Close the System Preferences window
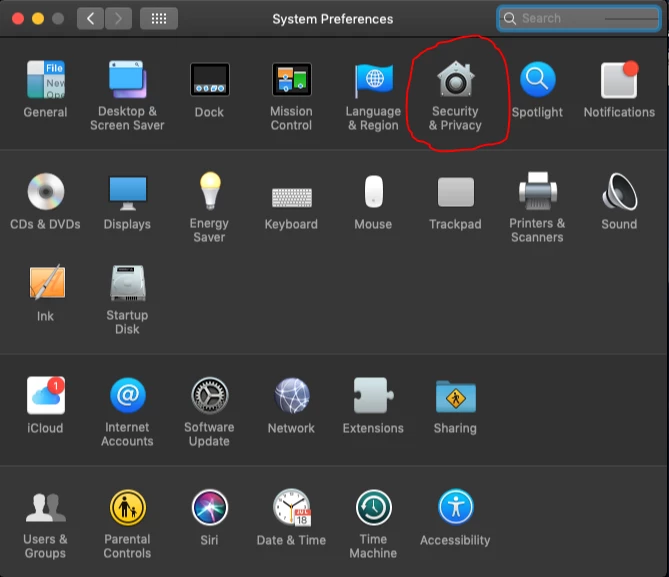This screenshot has height=577, width=669. click(18, 18)
